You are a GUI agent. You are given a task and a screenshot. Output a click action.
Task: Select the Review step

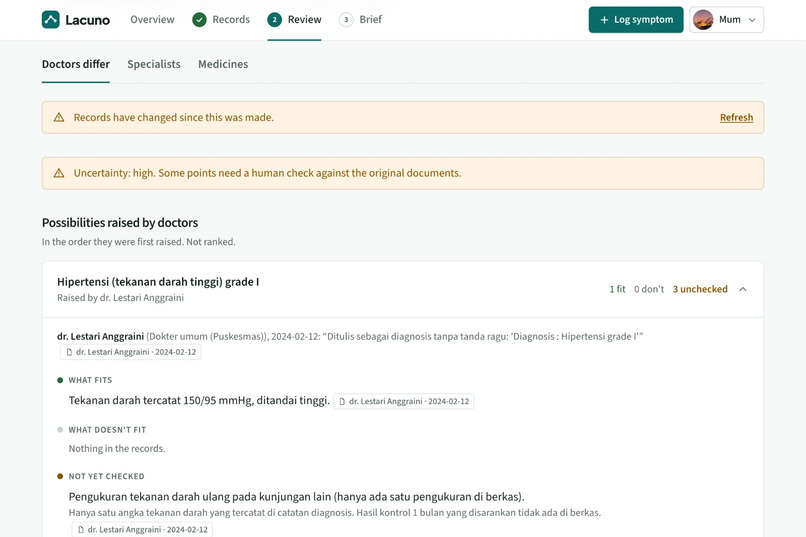(294, 20)
